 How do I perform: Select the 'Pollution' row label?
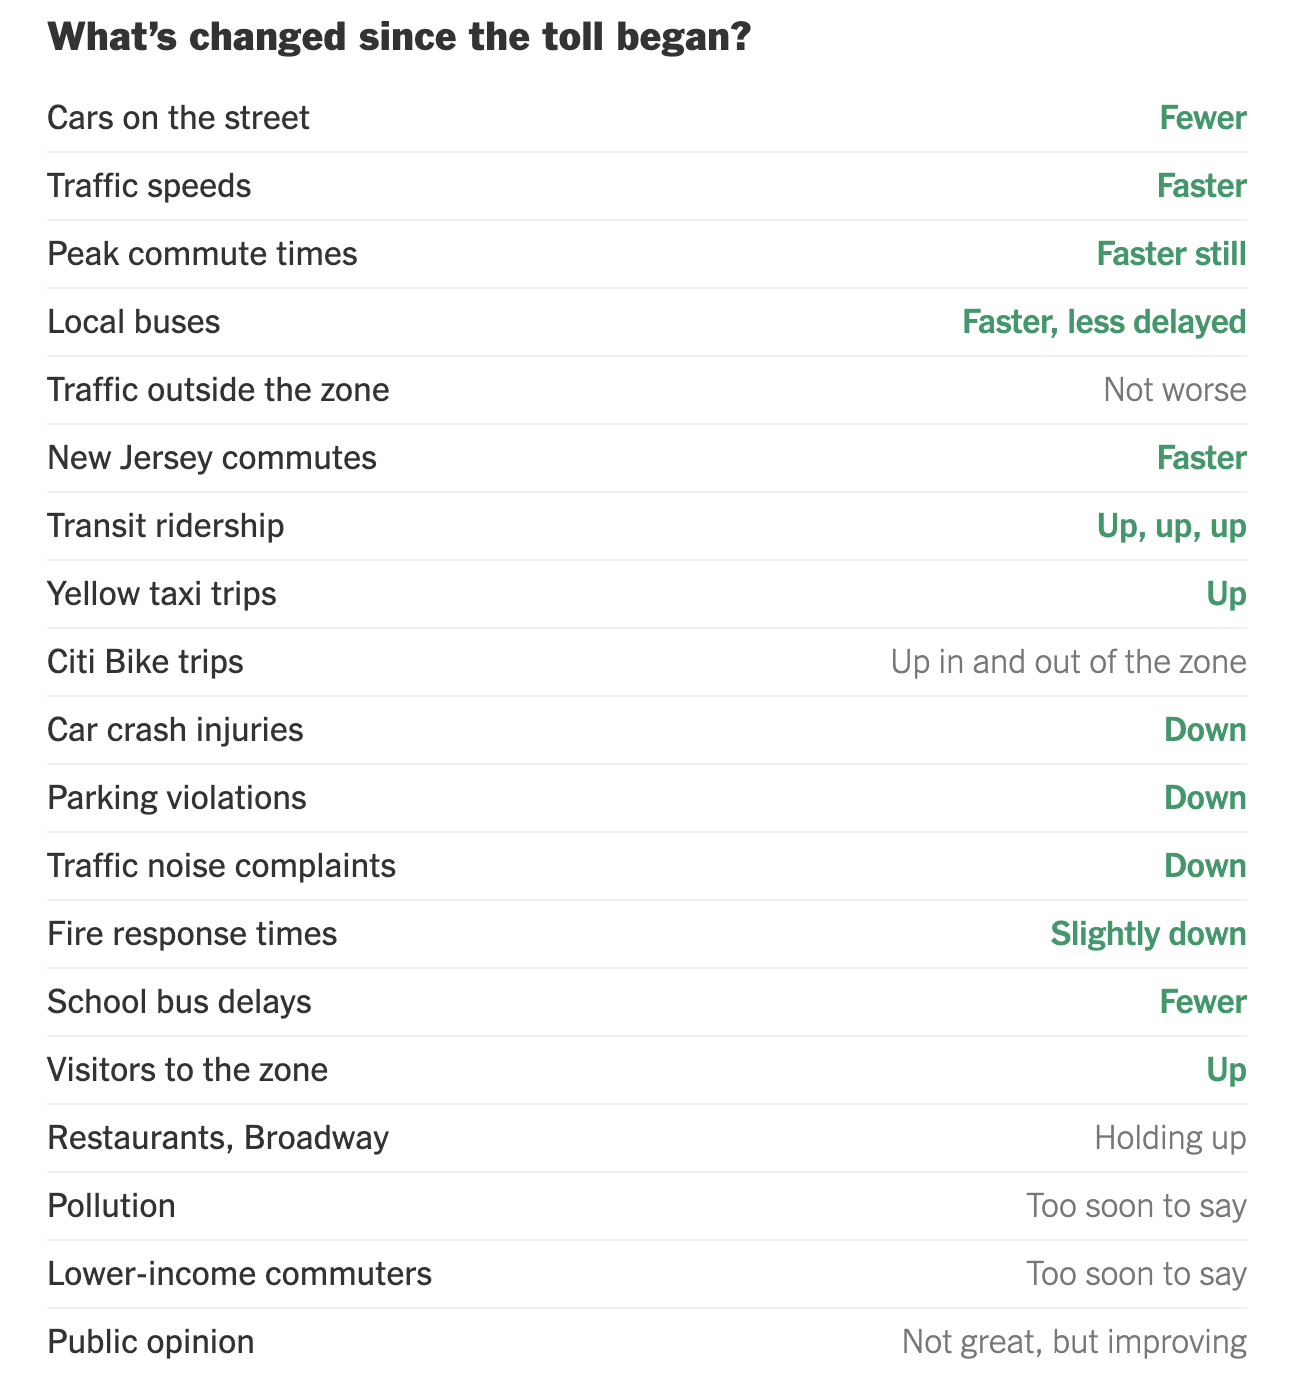point(111,1206)
